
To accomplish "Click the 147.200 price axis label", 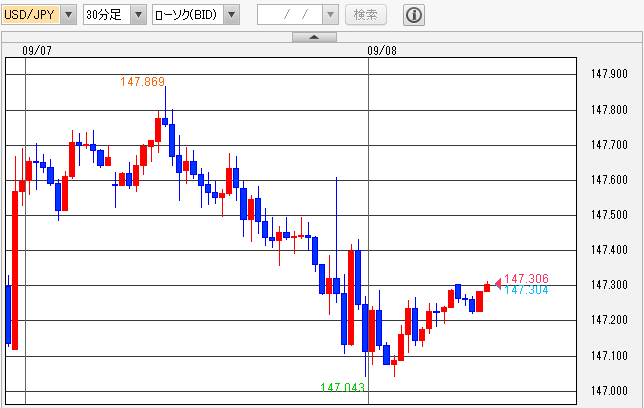I will coord(610,320).
